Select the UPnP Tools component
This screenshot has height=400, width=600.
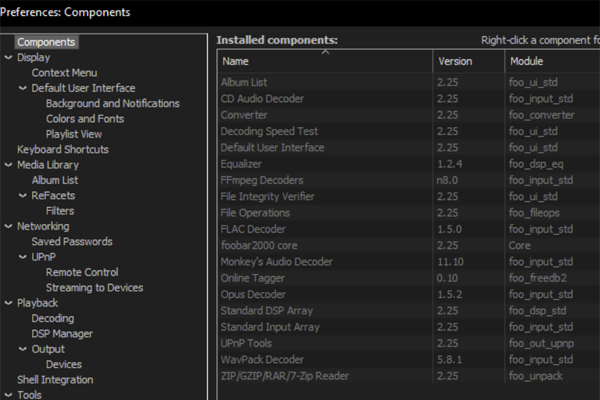409,343
